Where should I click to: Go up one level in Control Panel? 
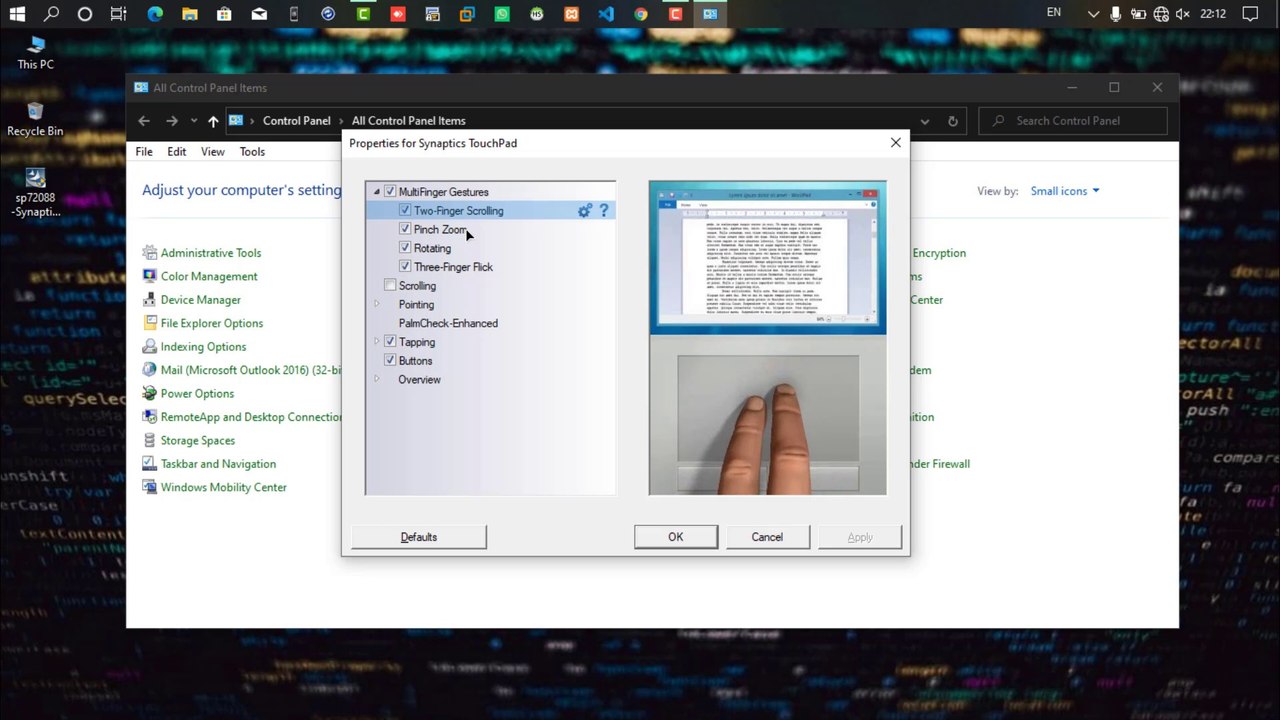(213, 121)
